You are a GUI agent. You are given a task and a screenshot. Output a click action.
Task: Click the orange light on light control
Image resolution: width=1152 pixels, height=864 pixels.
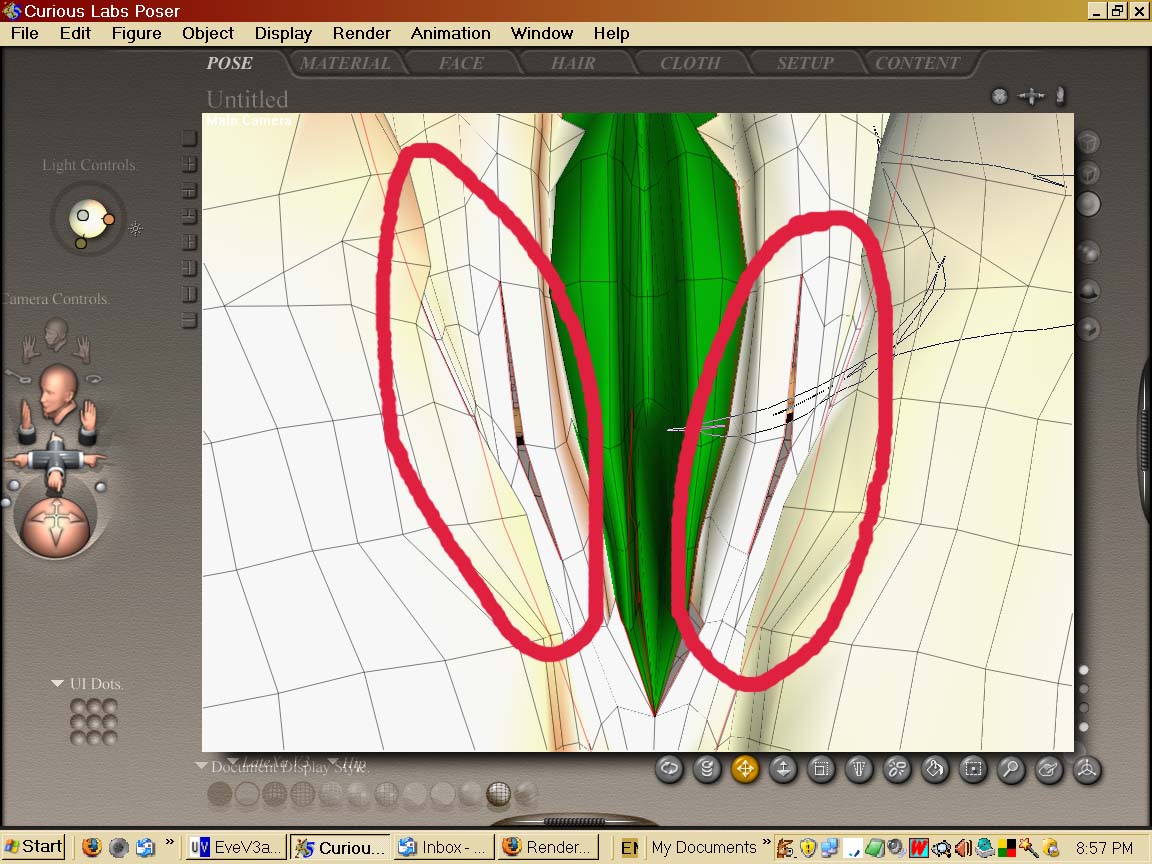coord(109,219)
